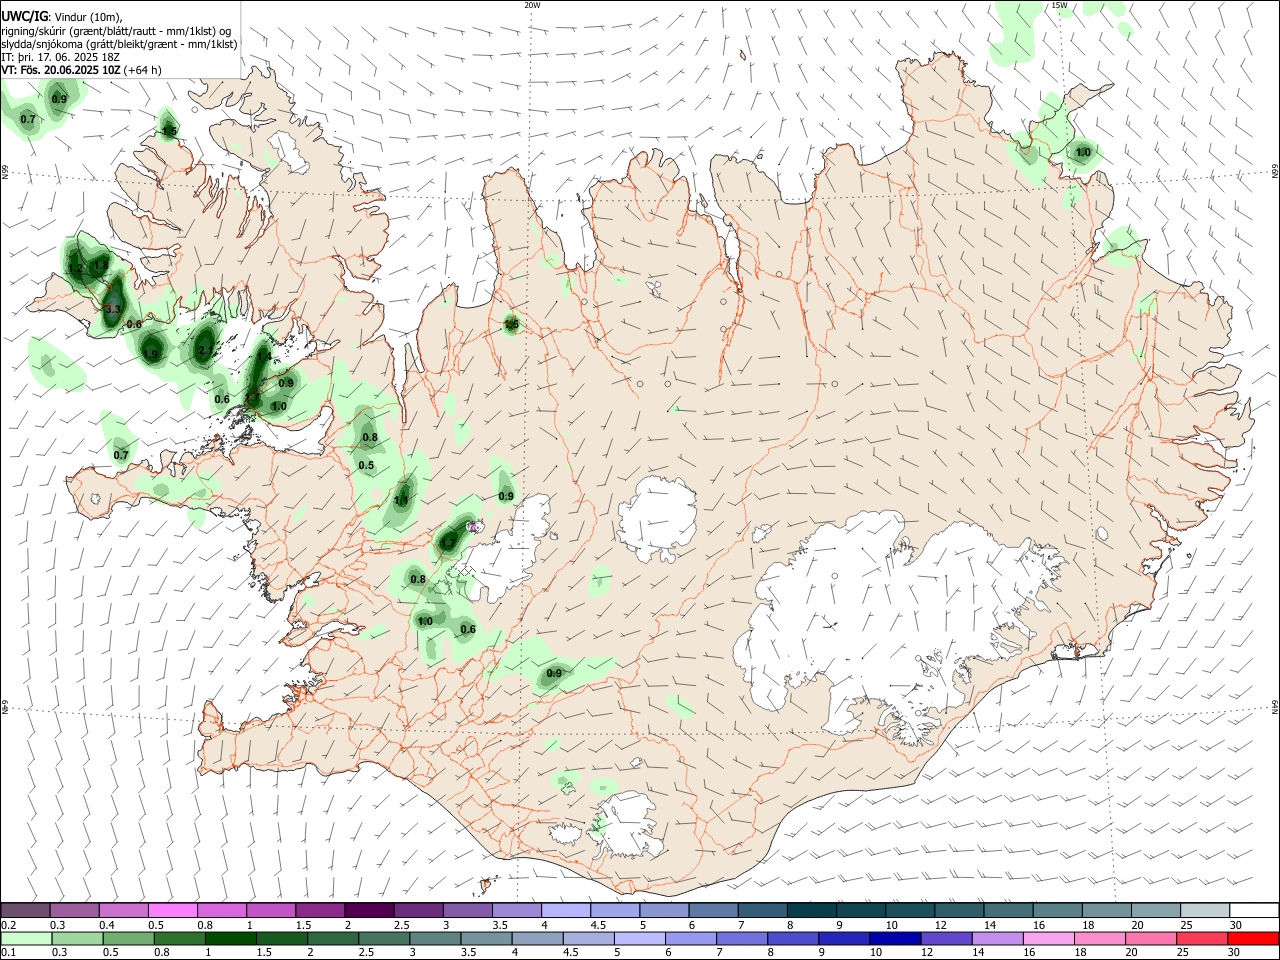Select the 7 blue swatch in lower legend row
1280x960 pixels.
(741, 939)
